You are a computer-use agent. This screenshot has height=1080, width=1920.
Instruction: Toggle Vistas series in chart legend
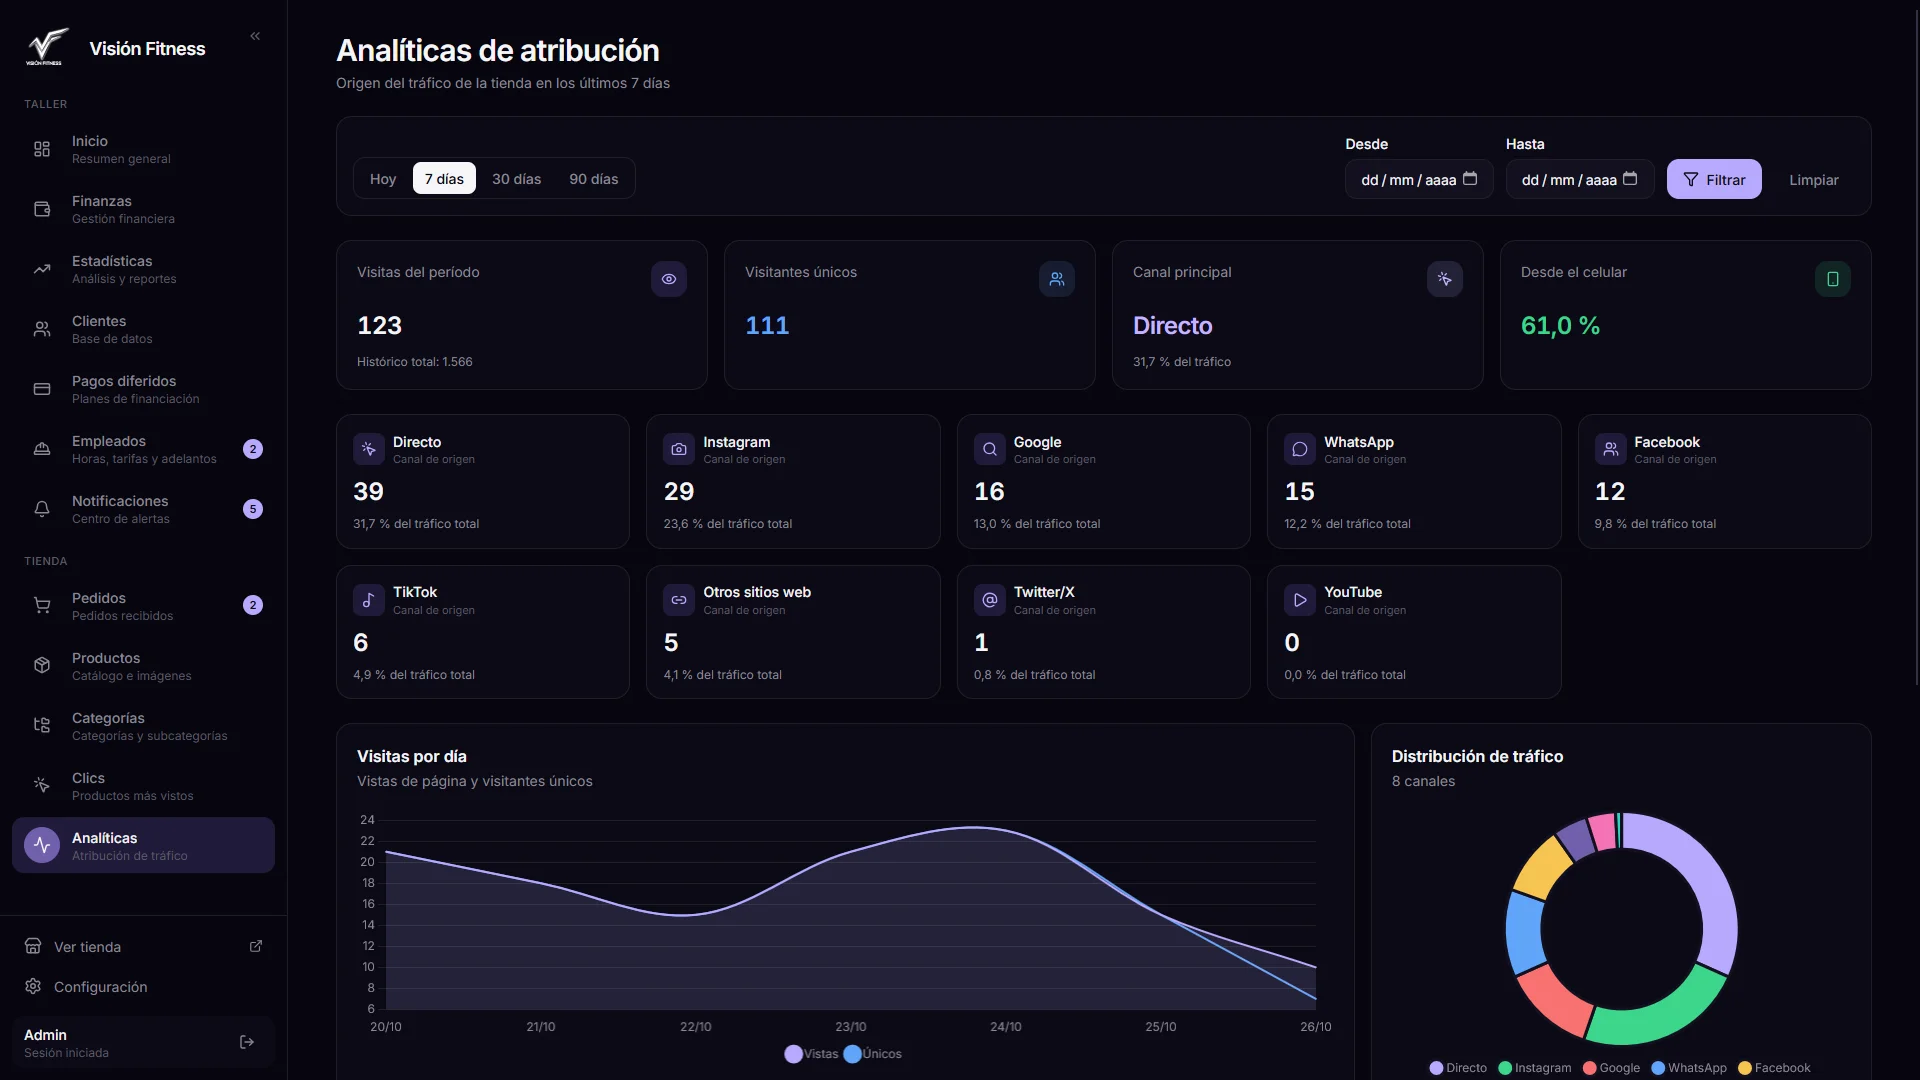point(811,1054)
